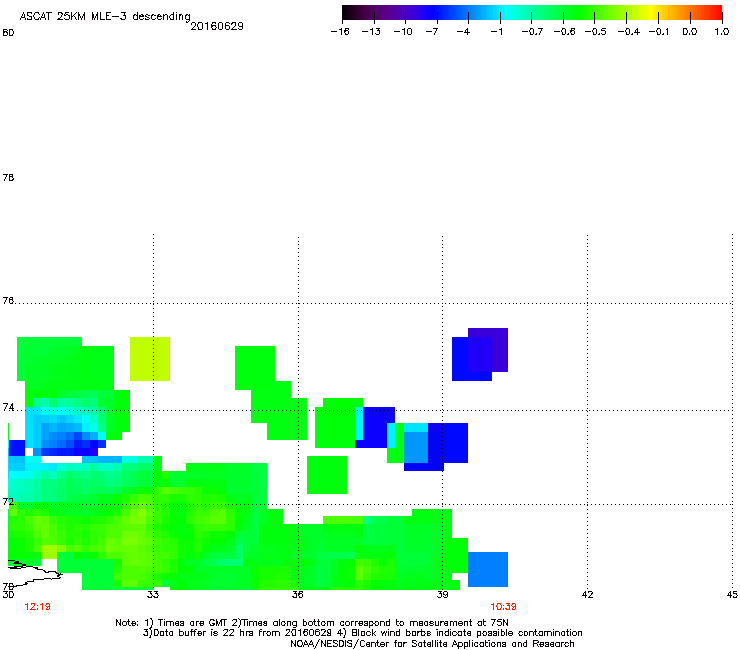The width and height of the screenshot is (740, 650).
Task: Click the latitude label 72
Action: click(8, 501)
